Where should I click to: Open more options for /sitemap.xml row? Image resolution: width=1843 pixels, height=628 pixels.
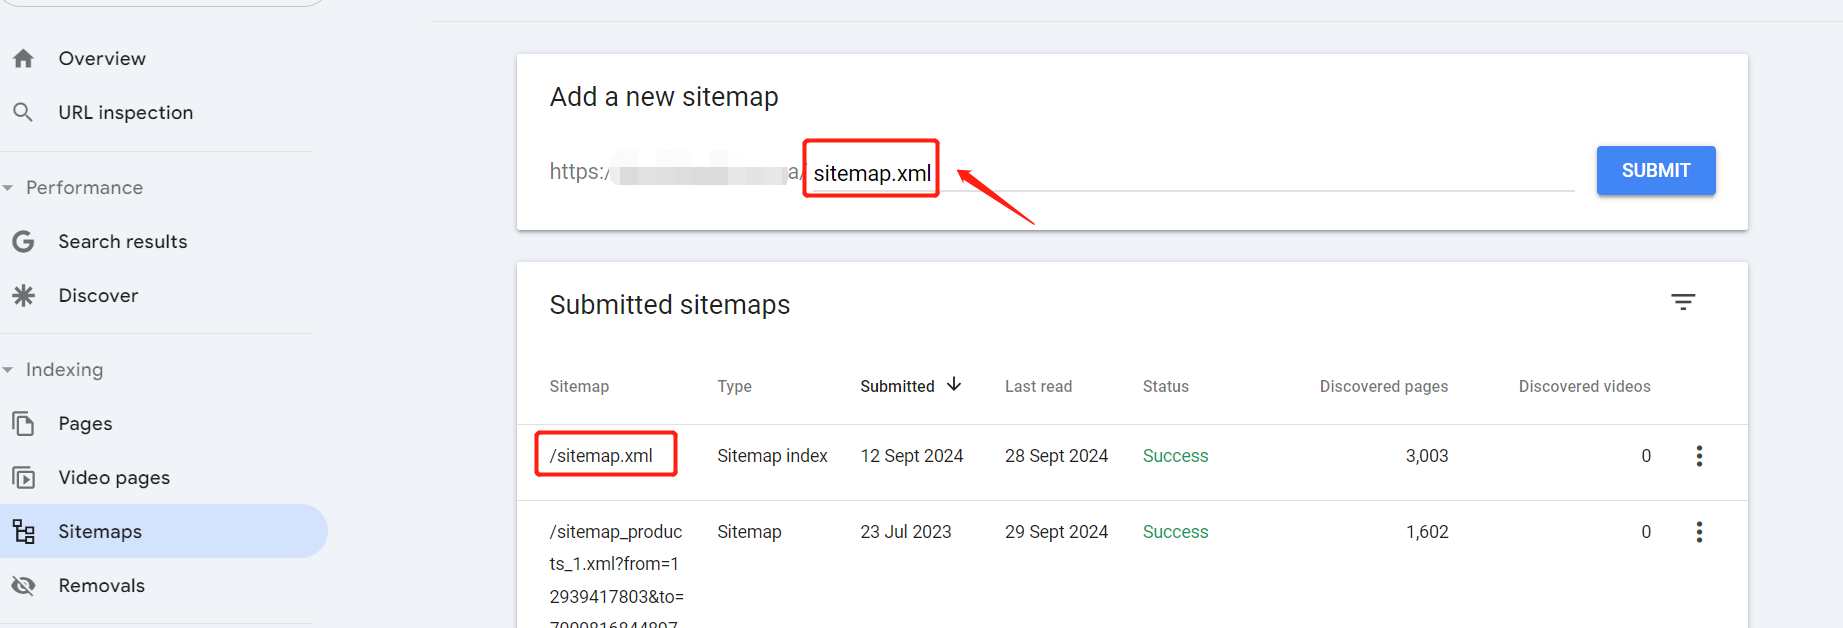click(x=1699, y=456)
